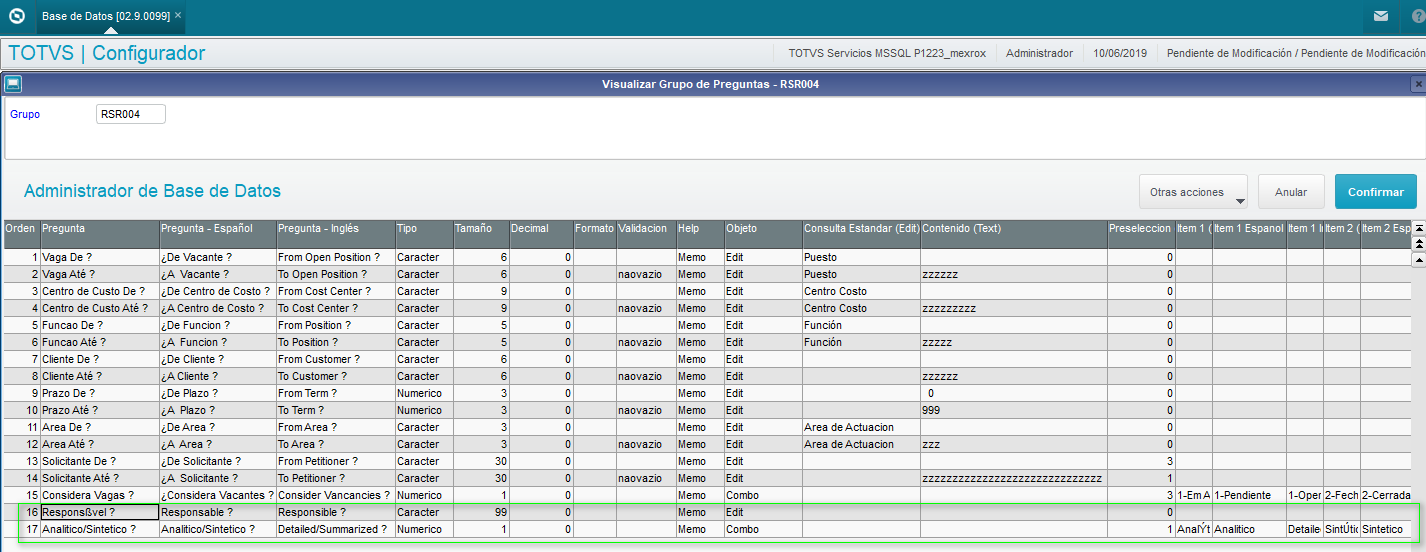Select 'Puesto' consulta in Vaga De row
Image resolution: width=1426 pixels, height=552 pixels.
861,257
